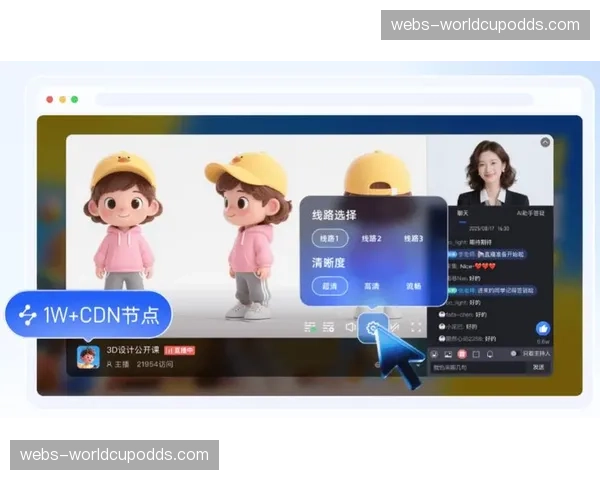Switch to the AI助手答疑 tab

click(530, 213)
